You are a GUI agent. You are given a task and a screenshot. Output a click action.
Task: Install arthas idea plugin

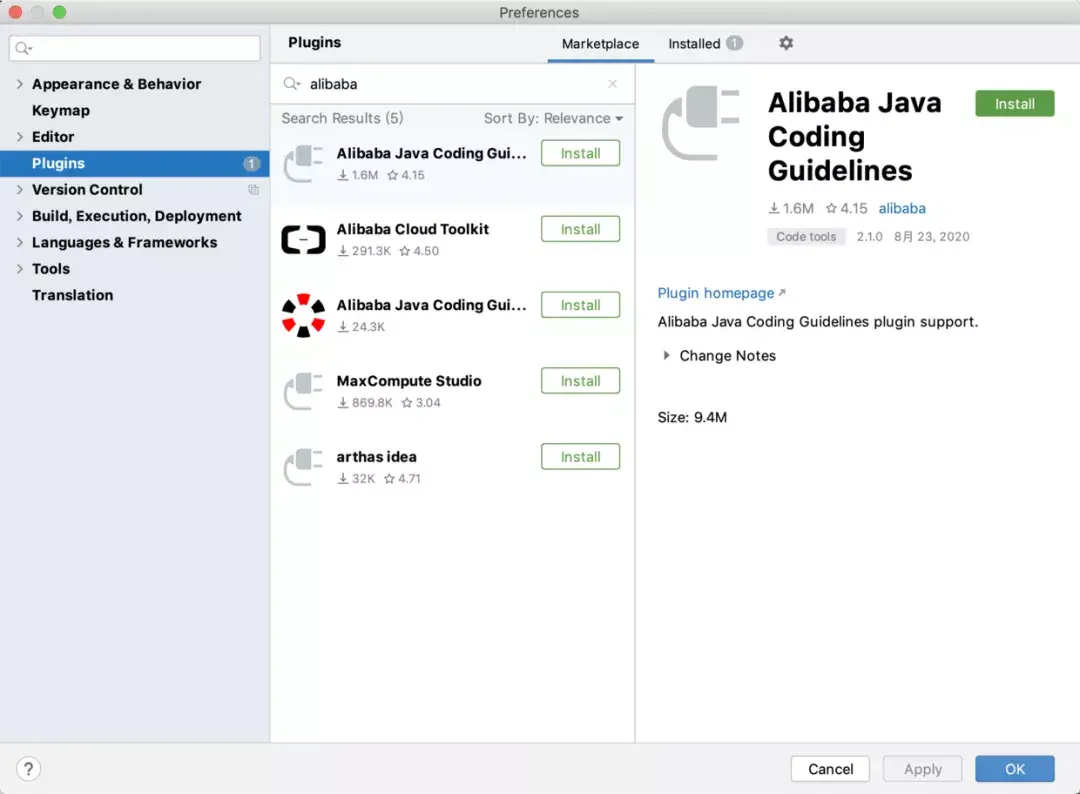pyautogui.click(x=580, y=456)
